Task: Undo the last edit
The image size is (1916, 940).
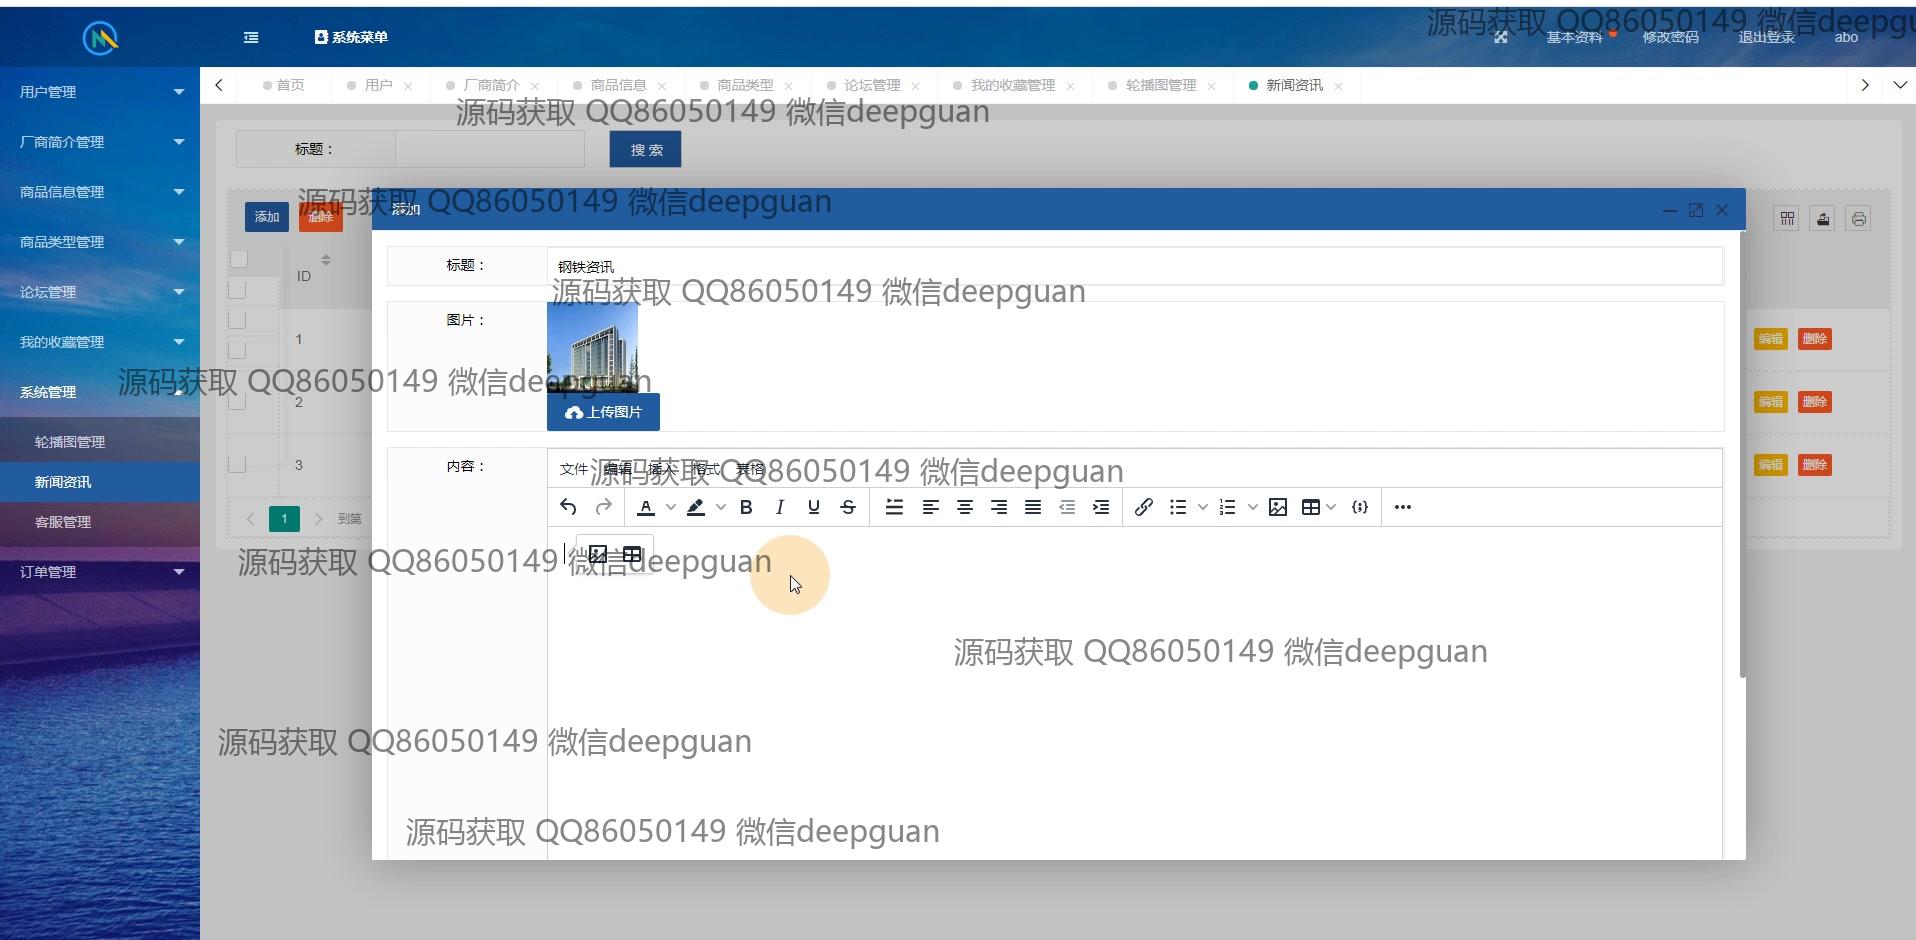Action: click(x=568, y=507)
